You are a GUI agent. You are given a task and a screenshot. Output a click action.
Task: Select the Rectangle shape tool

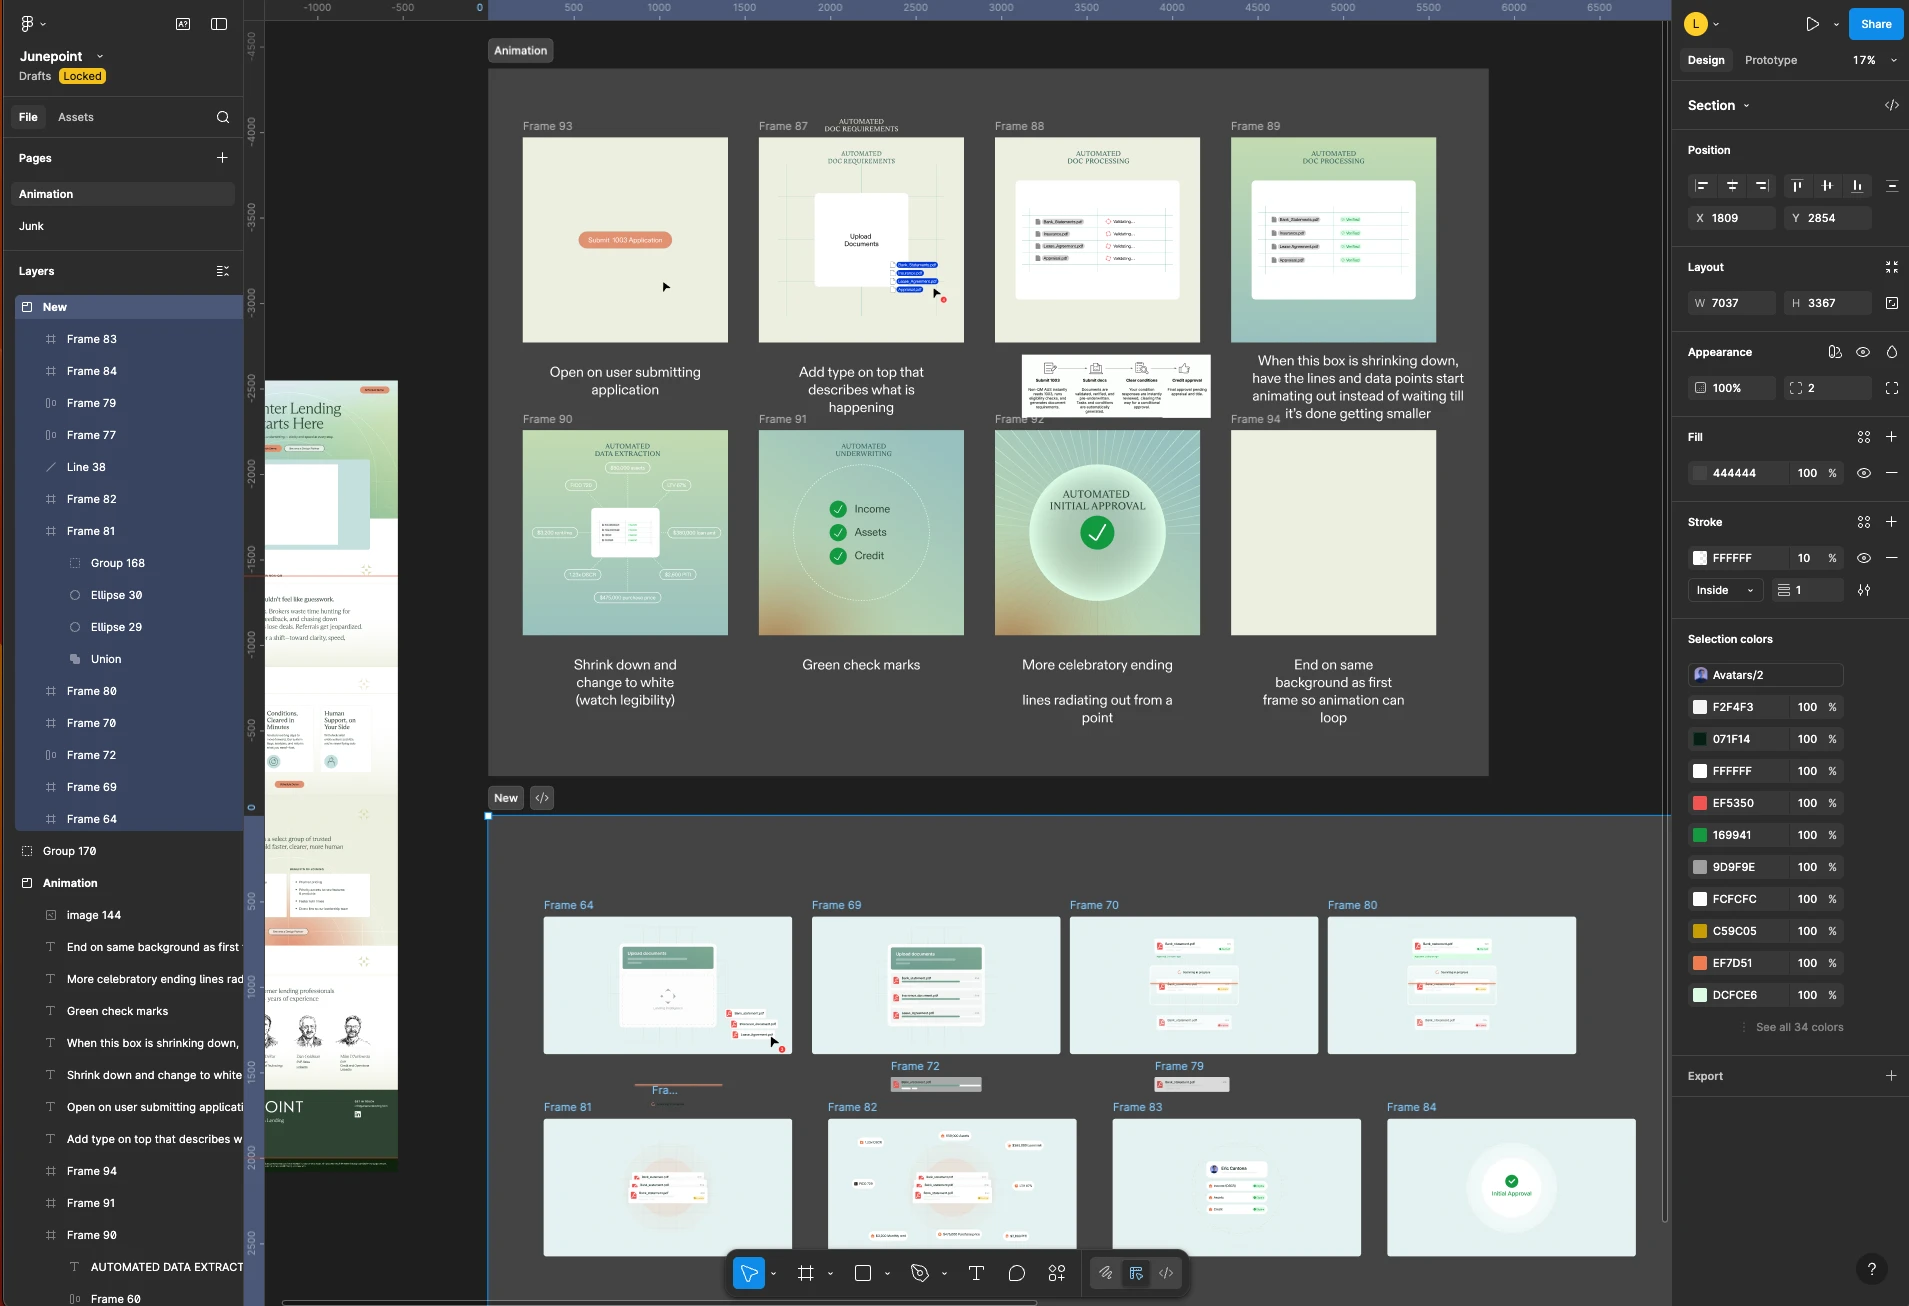[863, 1273]
